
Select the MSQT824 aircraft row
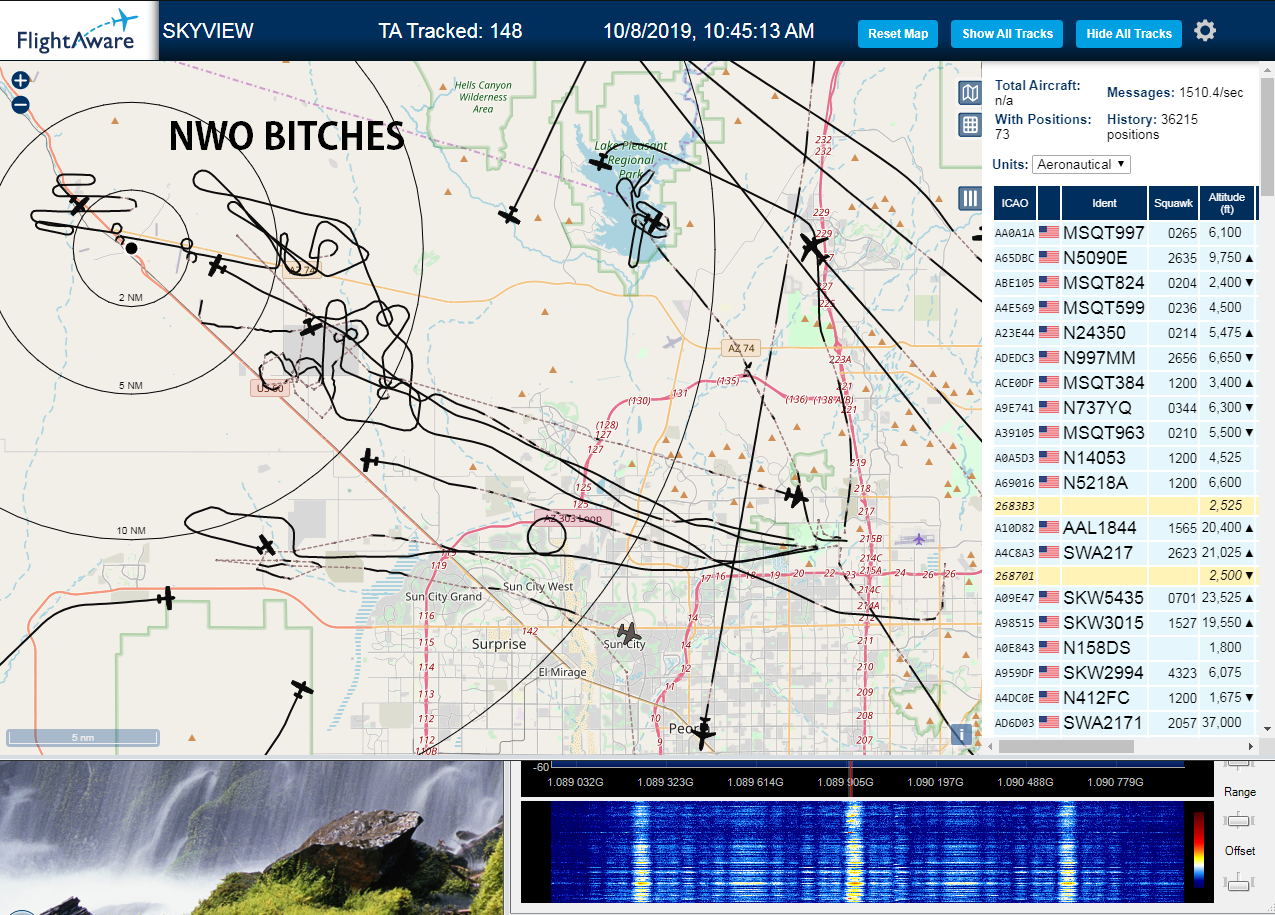click(1124, 282)
